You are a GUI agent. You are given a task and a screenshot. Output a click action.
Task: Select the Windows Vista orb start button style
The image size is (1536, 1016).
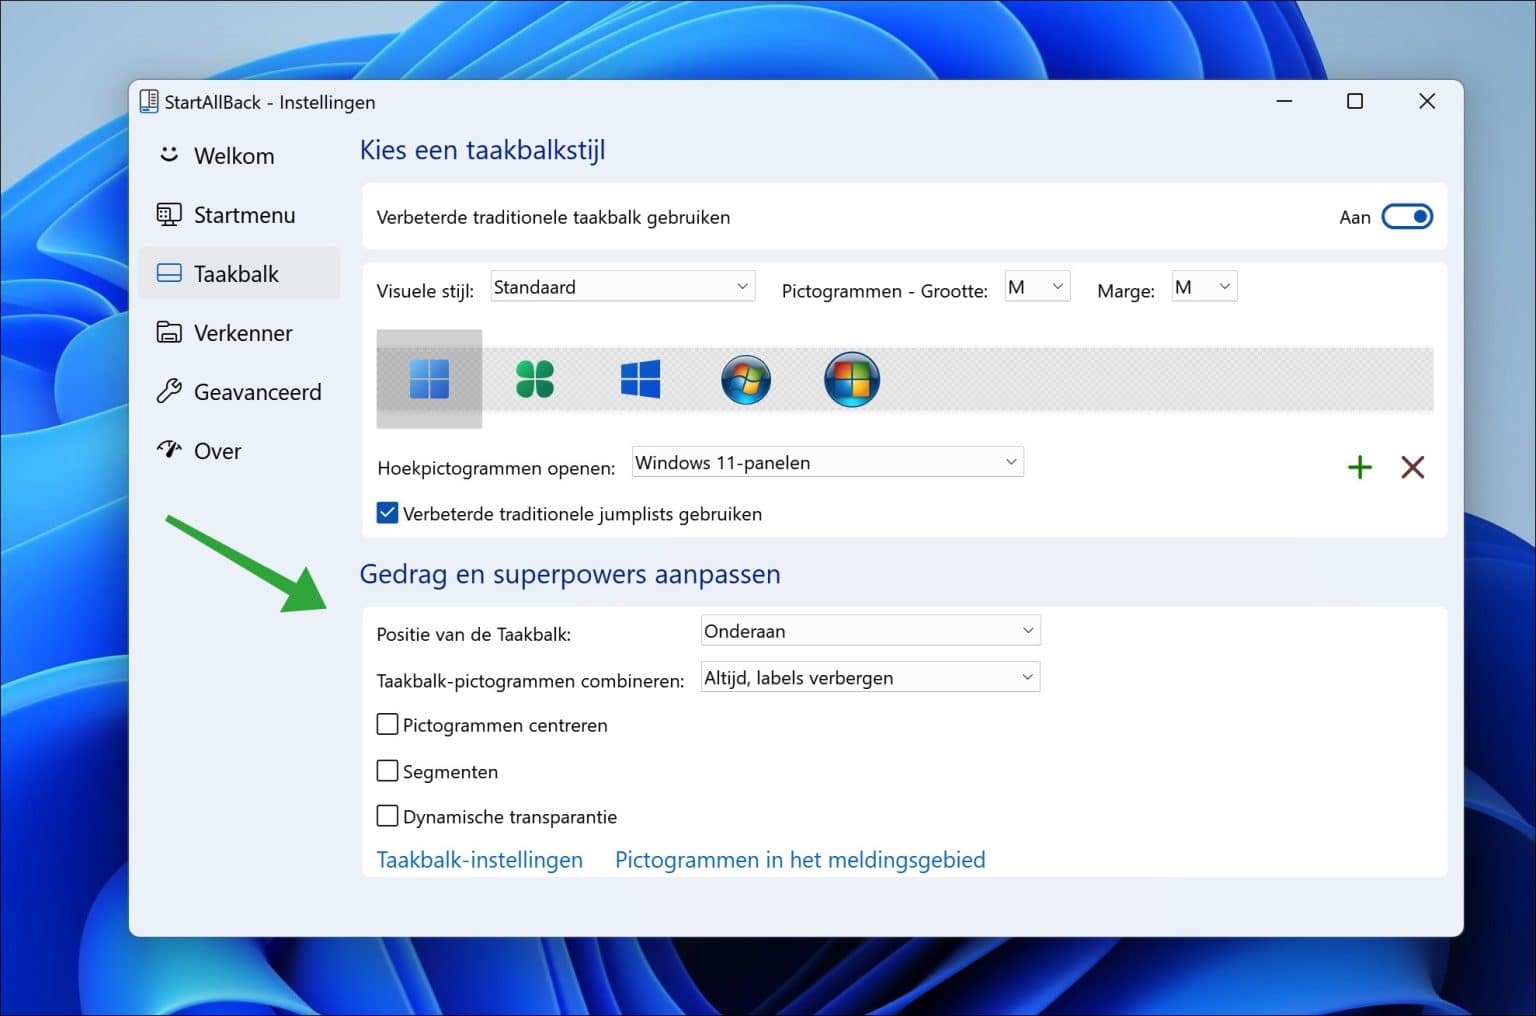pyautogui.click(x=852, y=380)
